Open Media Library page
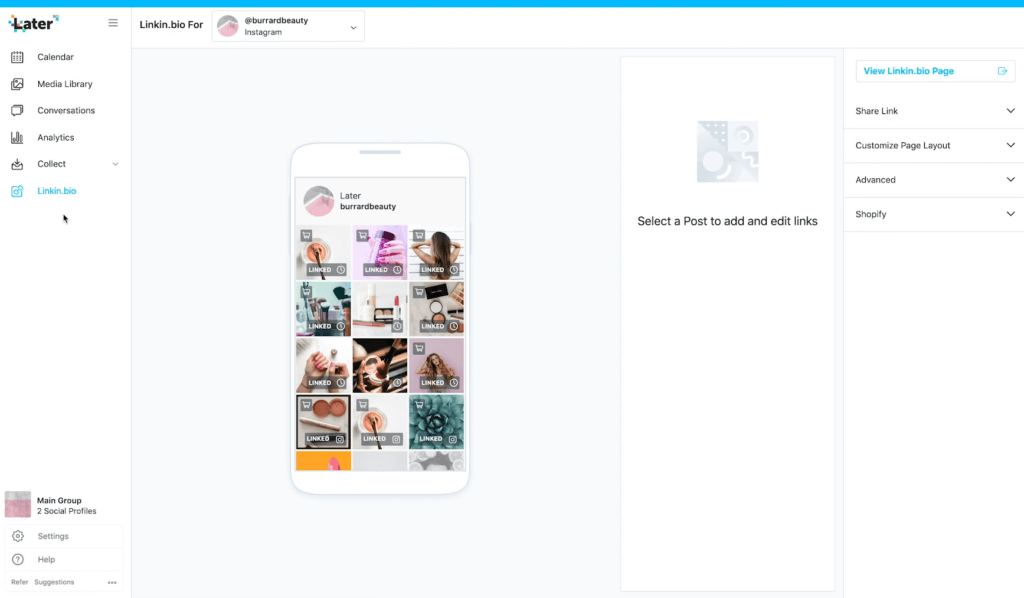This screenshot has height=598, width=1024. pos(65,84)
